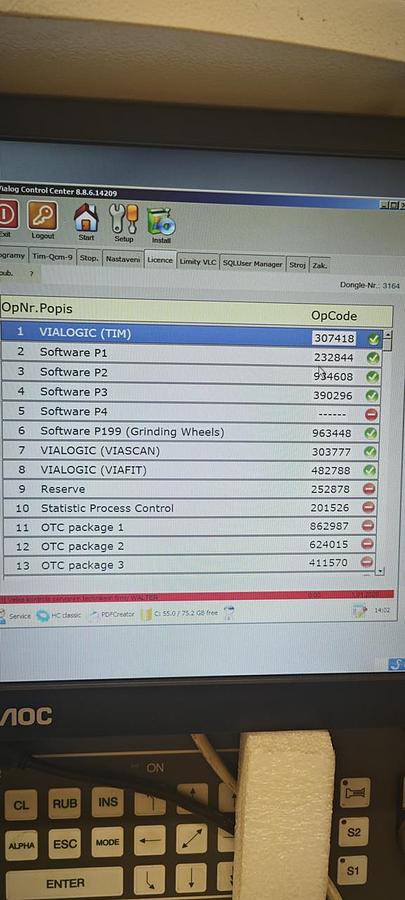This screenshot has width=405, height=900.
Task: Toggle red status for Software P4
Action: coord(371,413)
